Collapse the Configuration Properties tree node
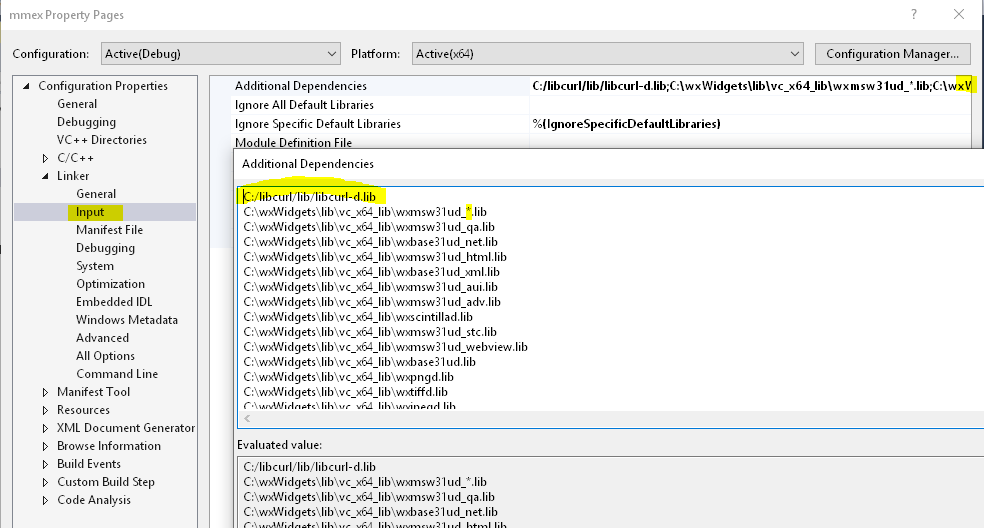Viewport: 984px width, 528px height. pos(26,86)
